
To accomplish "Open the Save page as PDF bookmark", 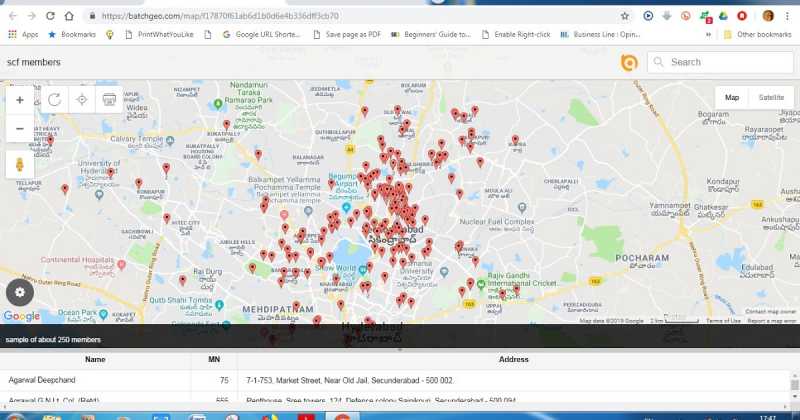I will [x=347, y=35].
